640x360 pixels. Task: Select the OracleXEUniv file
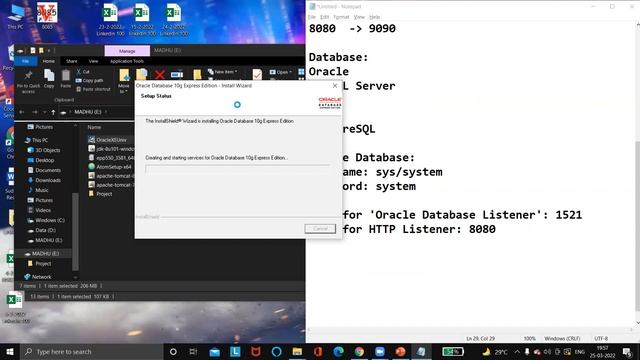click(111, 140)
